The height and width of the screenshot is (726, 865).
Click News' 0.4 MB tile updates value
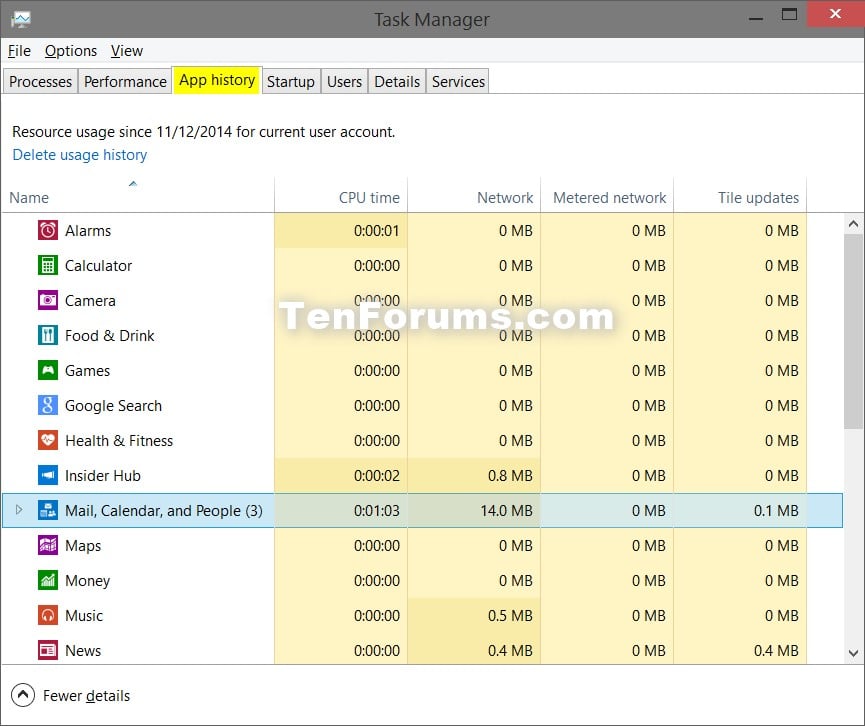click(x=776, y=651)
